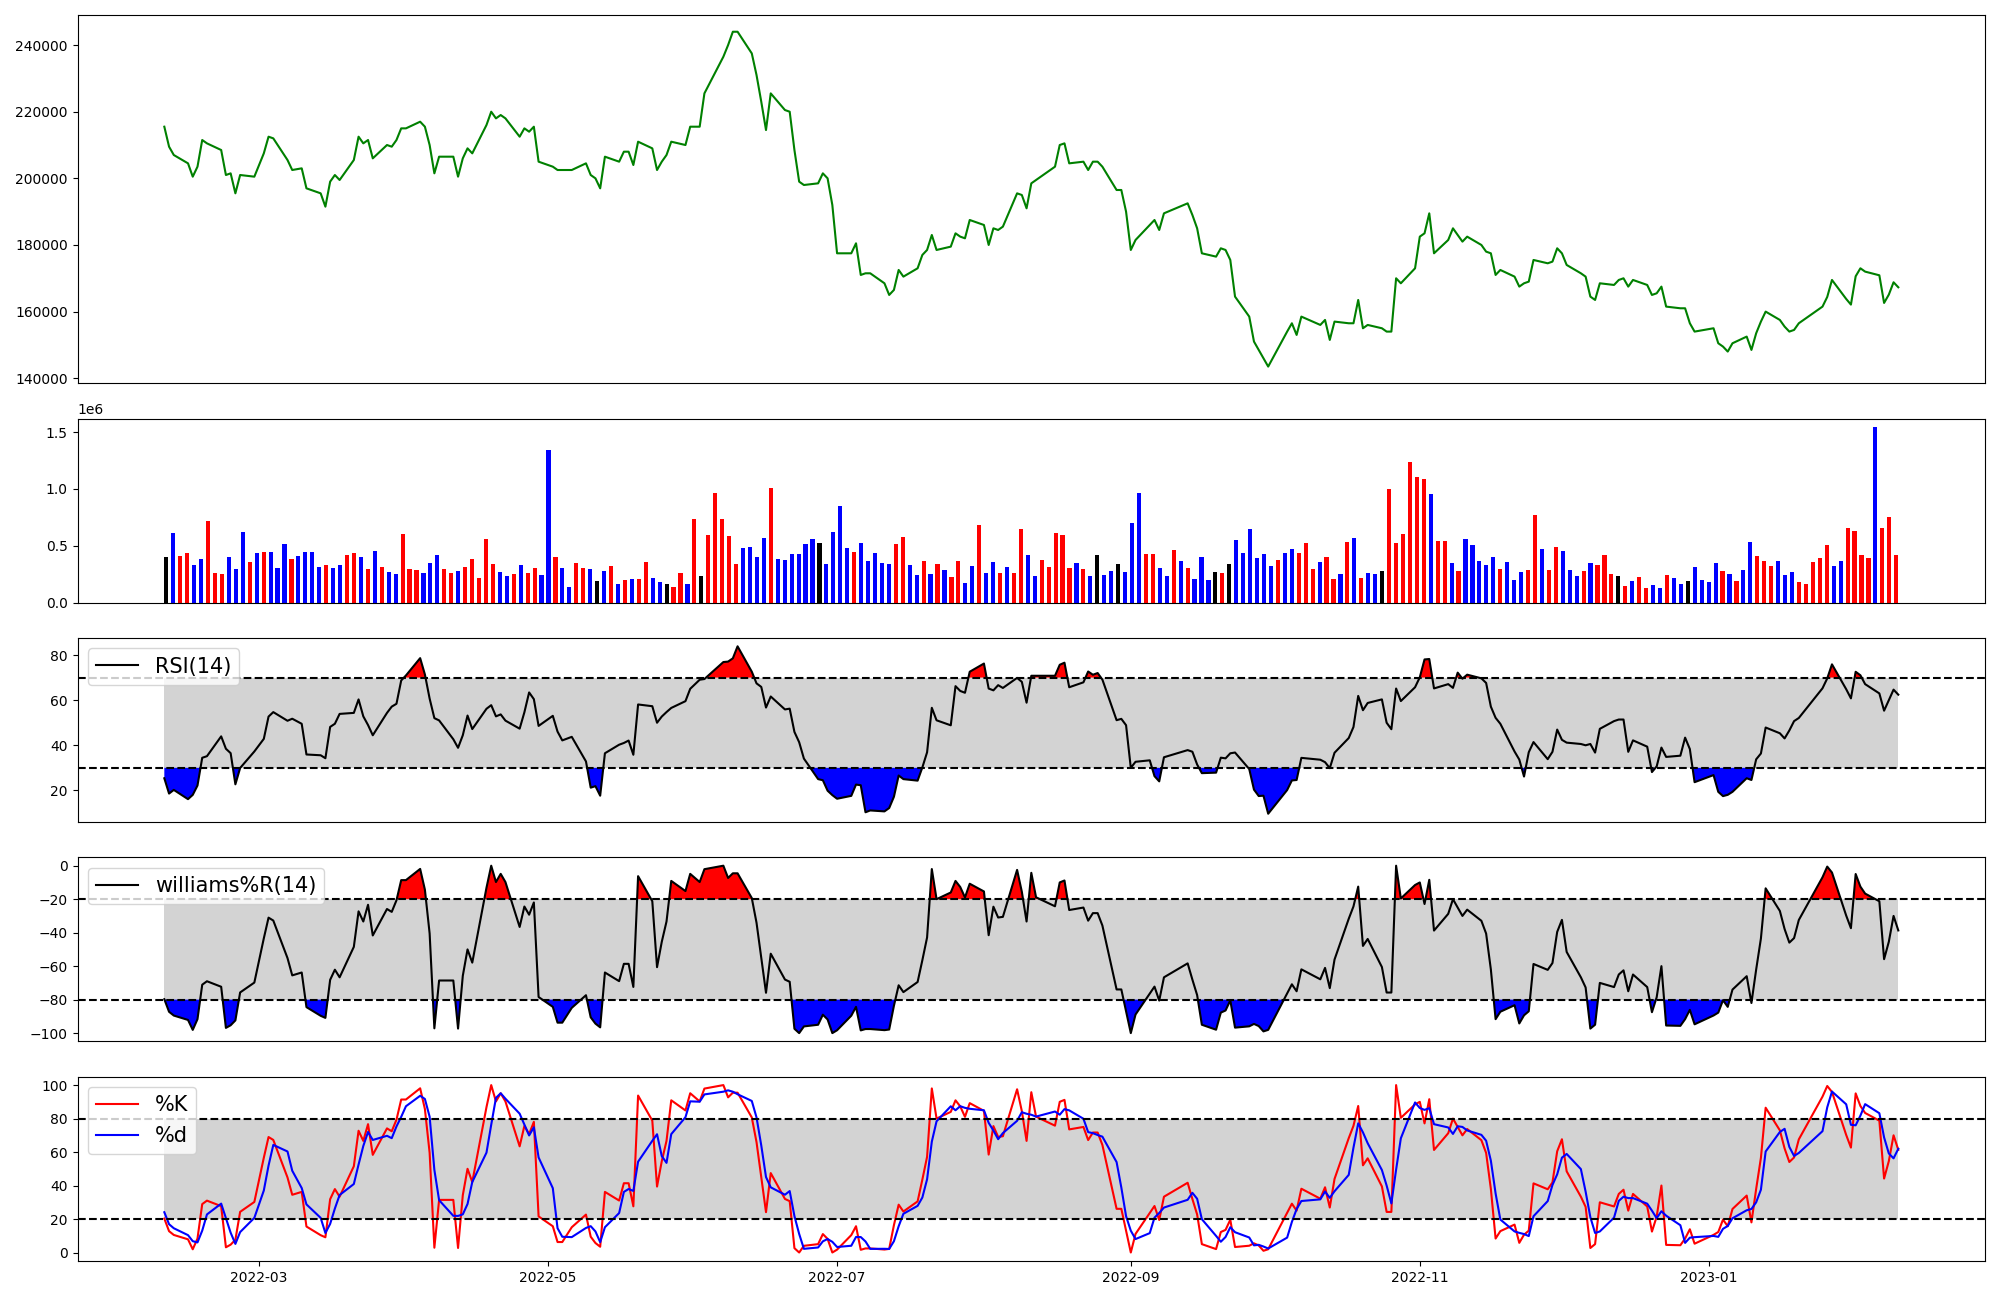Click the williams%R(14) legend label

point(235,885)
